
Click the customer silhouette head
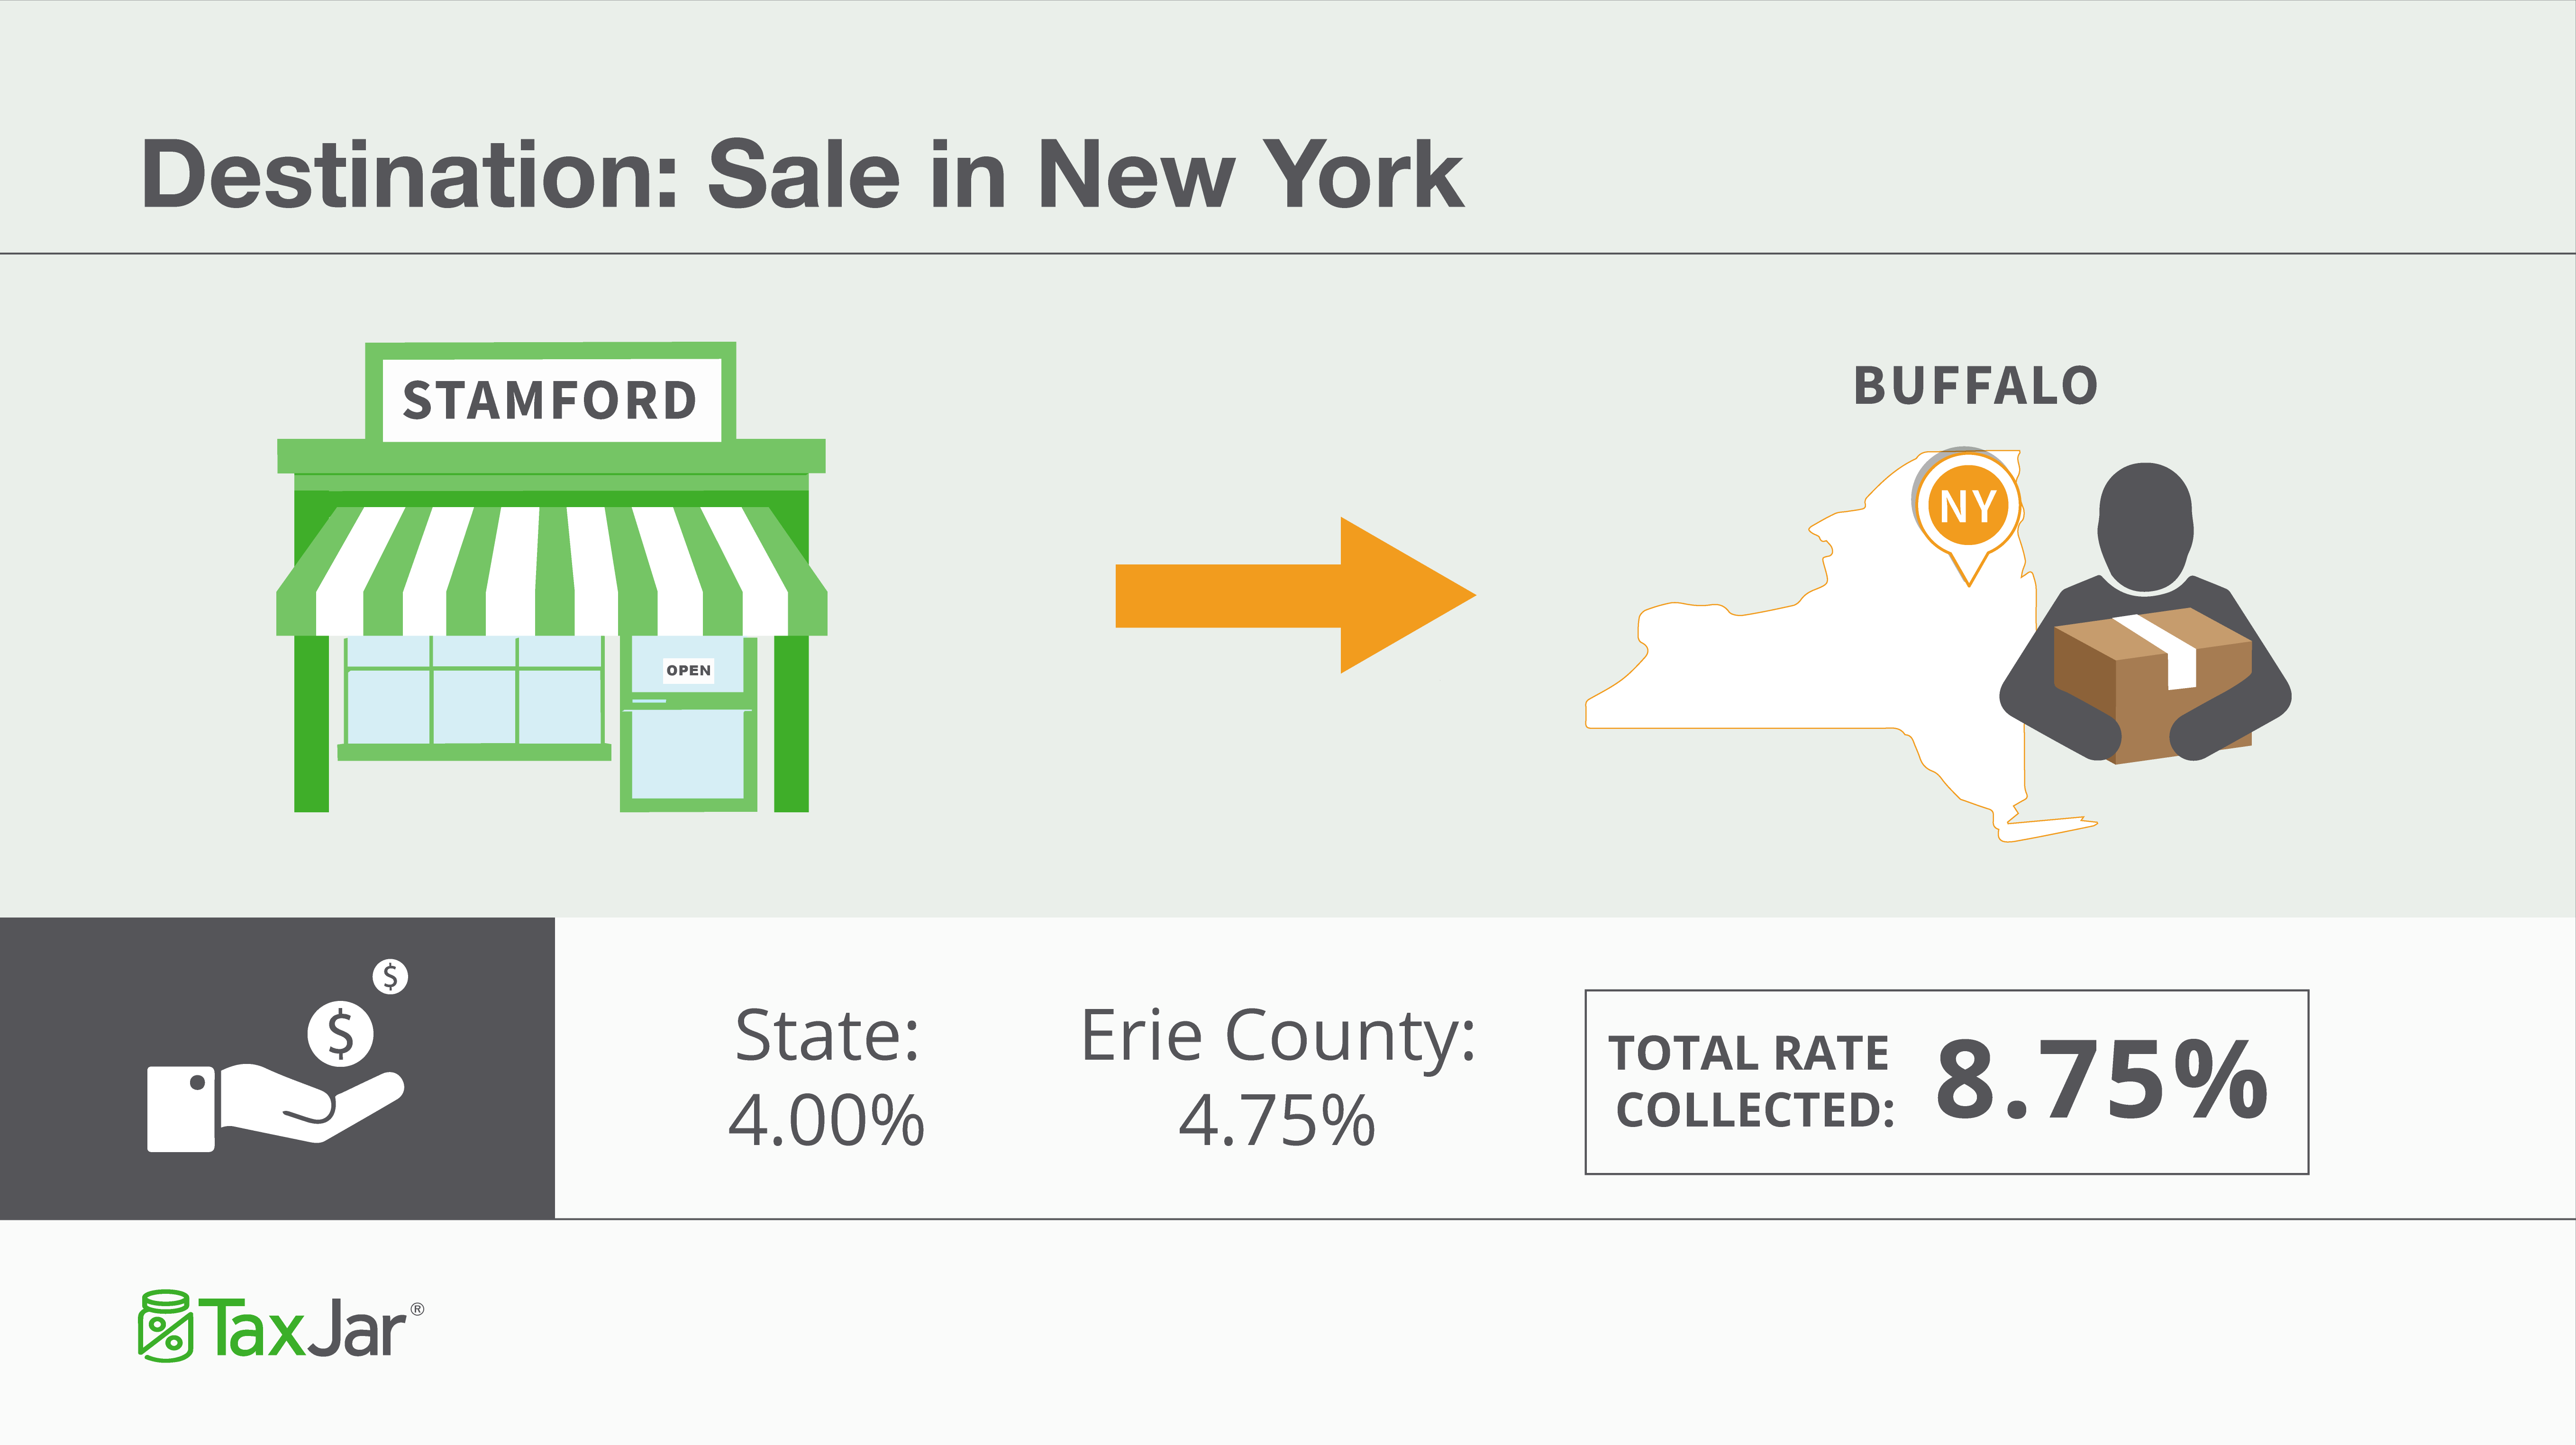(2146, 526)
